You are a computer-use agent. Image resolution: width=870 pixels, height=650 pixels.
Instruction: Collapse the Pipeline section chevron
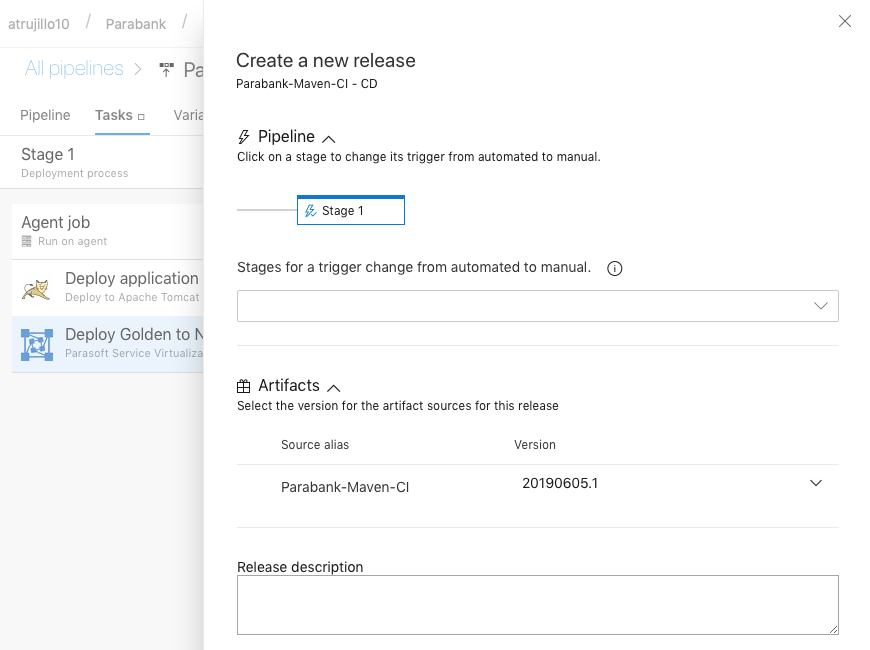[x=328, y=139]
